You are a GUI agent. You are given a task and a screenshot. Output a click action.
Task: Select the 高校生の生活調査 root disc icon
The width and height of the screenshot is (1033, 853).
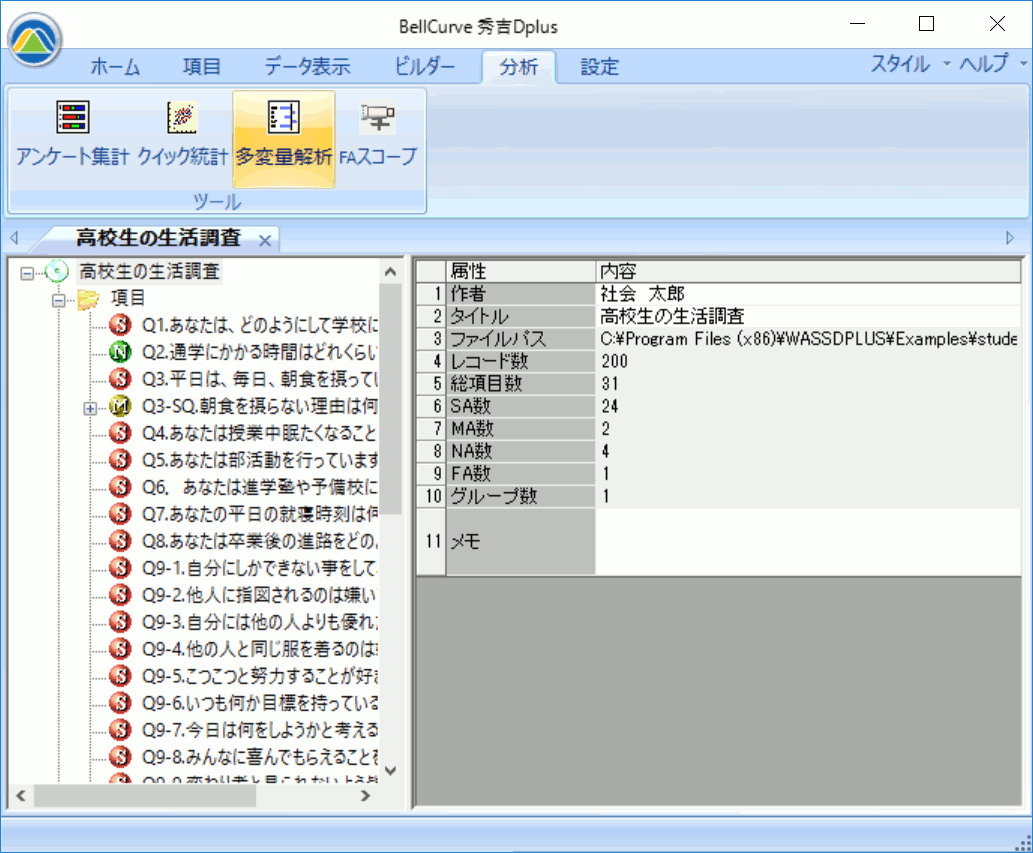(x=57, y=271)
